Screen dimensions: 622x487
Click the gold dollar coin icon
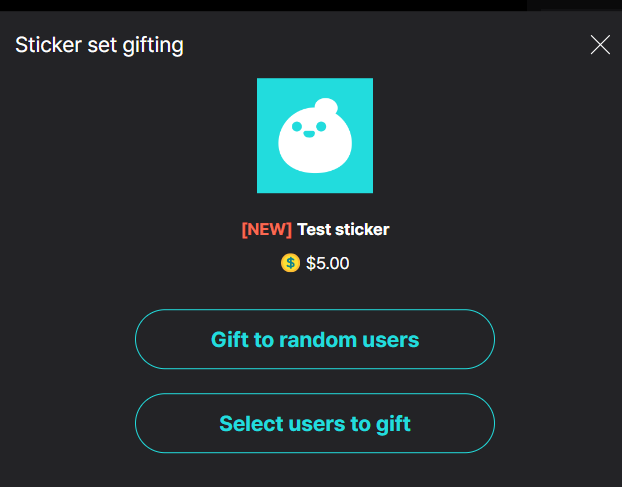(x=290, y=263)
